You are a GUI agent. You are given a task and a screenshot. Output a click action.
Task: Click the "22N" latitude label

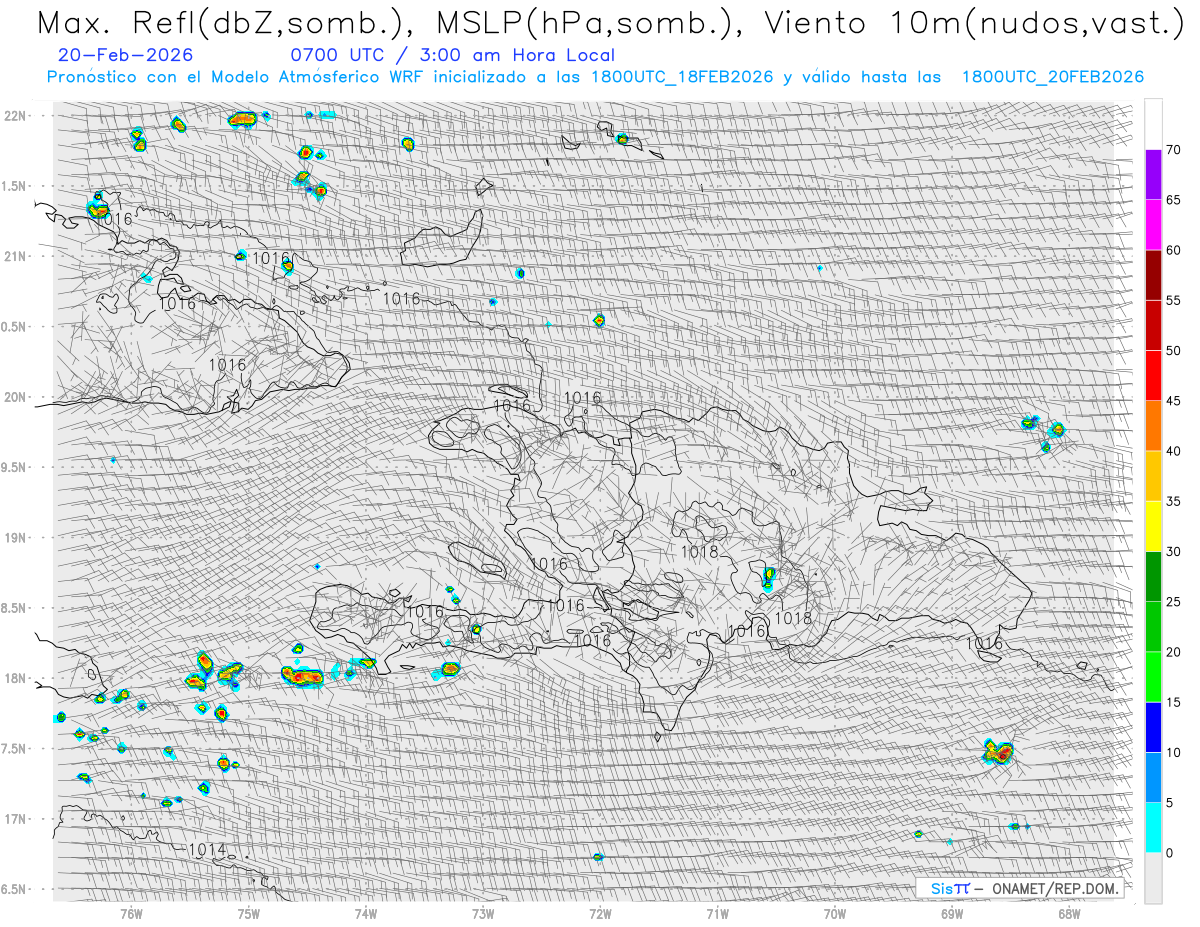17,116
